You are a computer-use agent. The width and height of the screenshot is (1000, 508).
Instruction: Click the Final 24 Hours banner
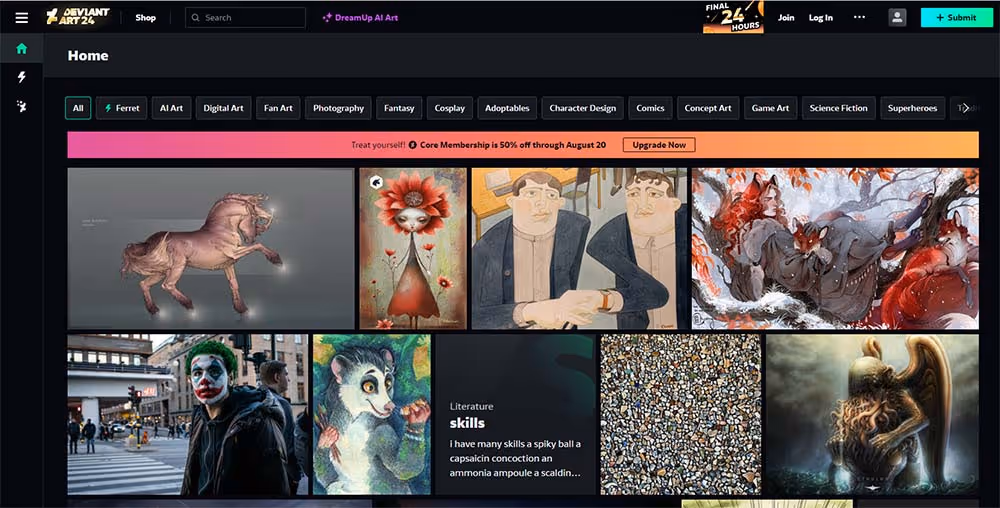coord(733,17)
